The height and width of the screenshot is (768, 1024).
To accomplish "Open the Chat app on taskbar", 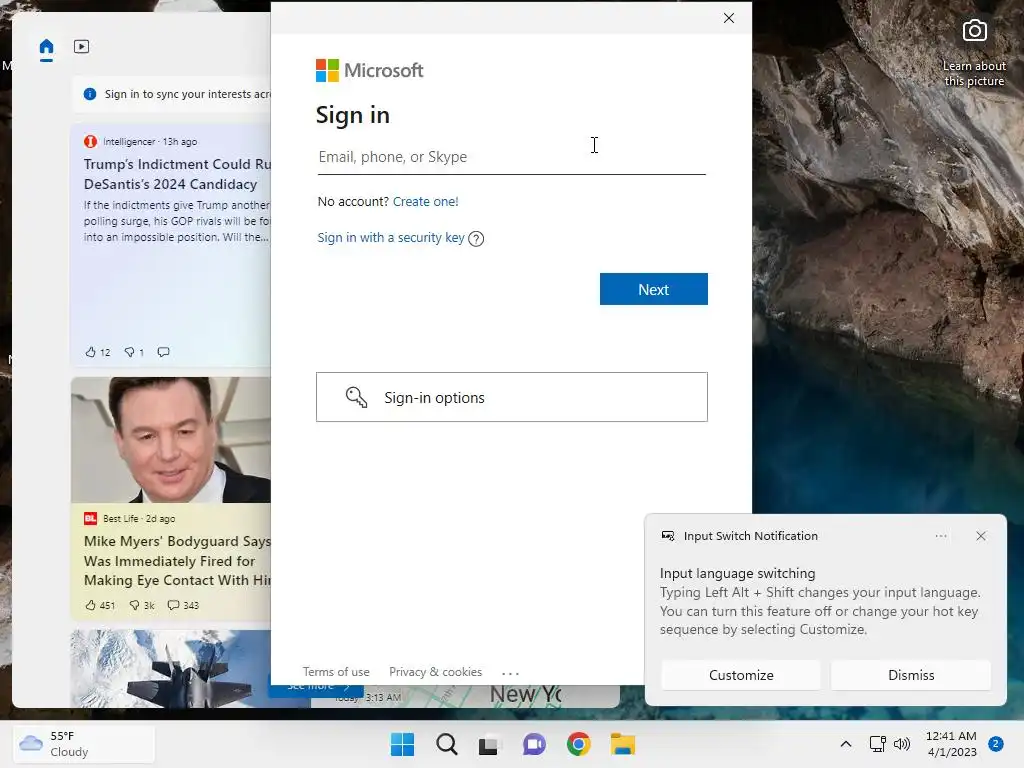I will [x=534, y=744].
